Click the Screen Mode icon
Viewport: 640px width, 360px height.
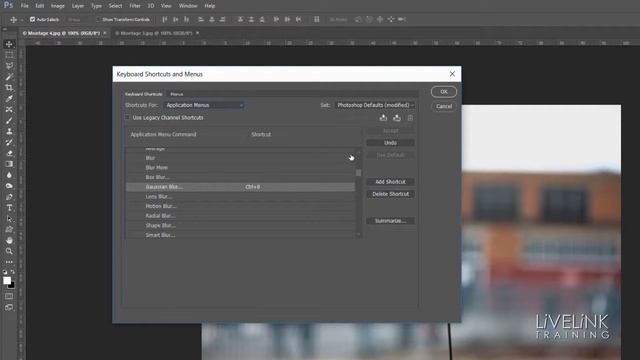coord(9,307)
